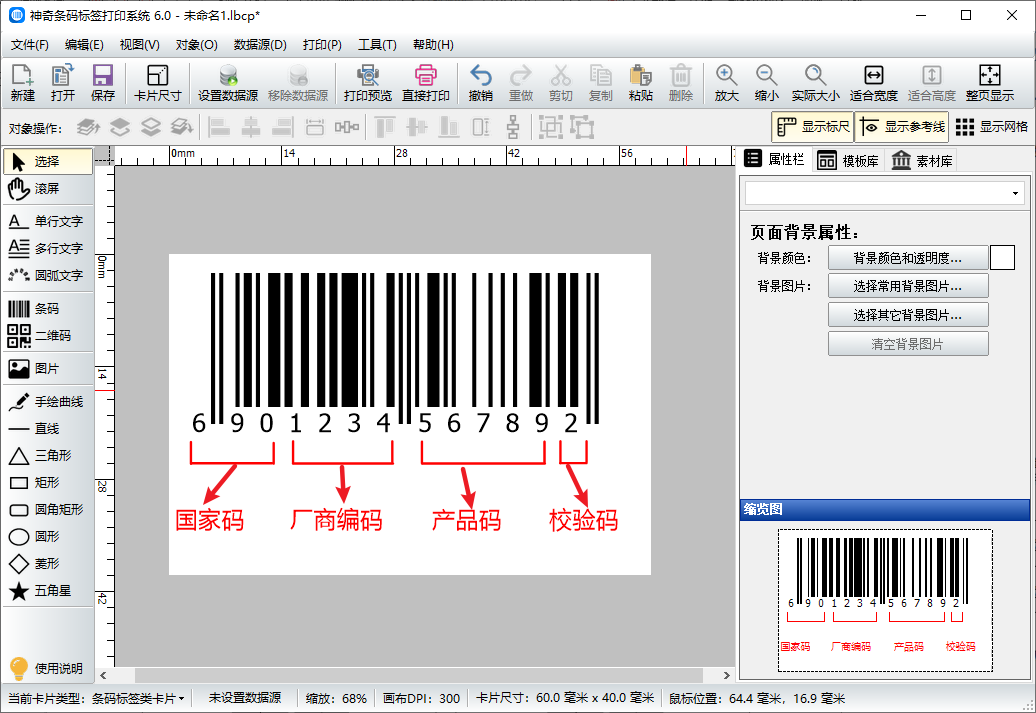Viewport: 1036px width, 713px height.
Task: Set view to 实际大小 actual size
Action: click(815, 83)
